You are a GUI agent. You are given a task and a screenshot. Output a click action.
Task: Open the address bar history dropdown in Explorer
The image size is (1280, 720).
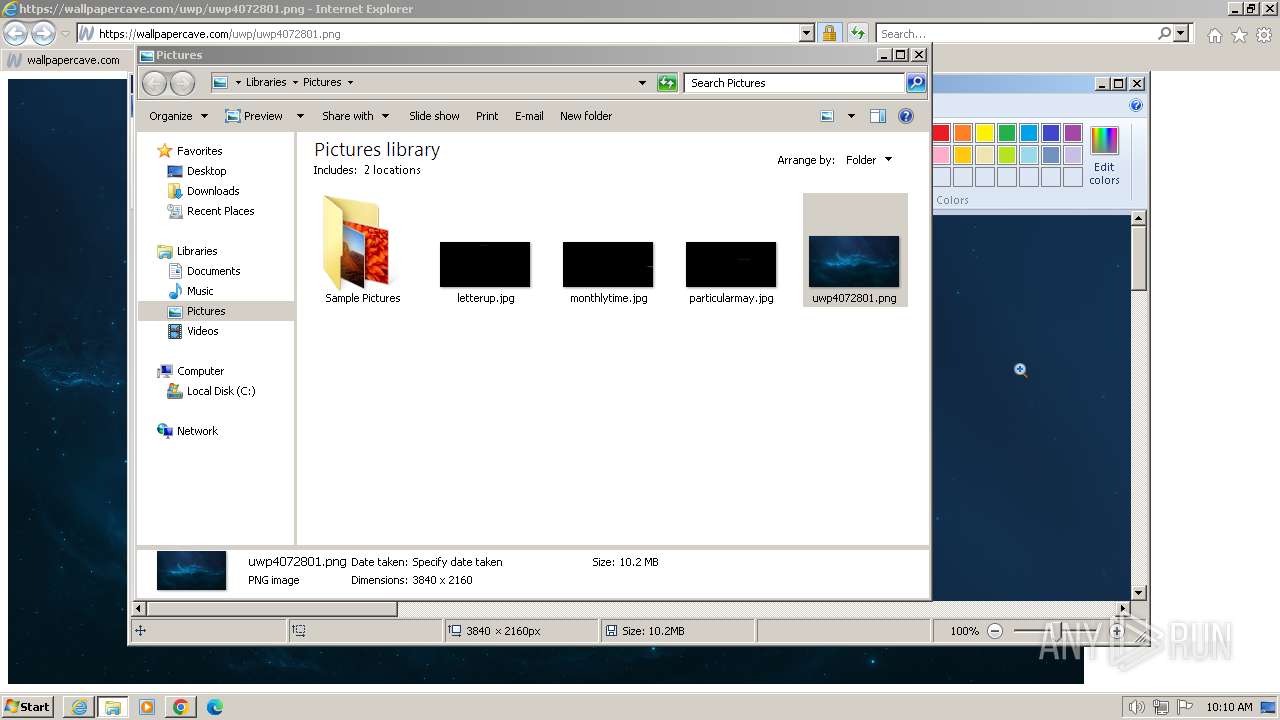coord(642,83)
